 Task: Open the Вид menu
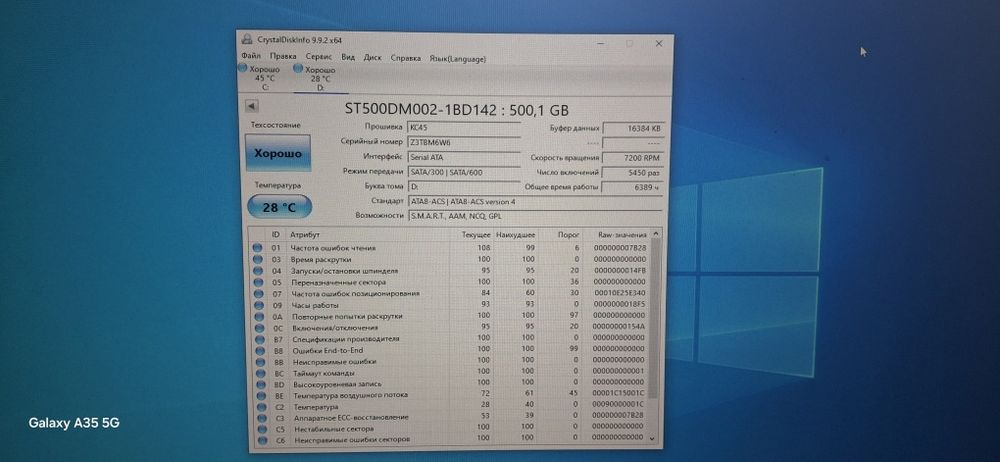click(x=348, y=57)
